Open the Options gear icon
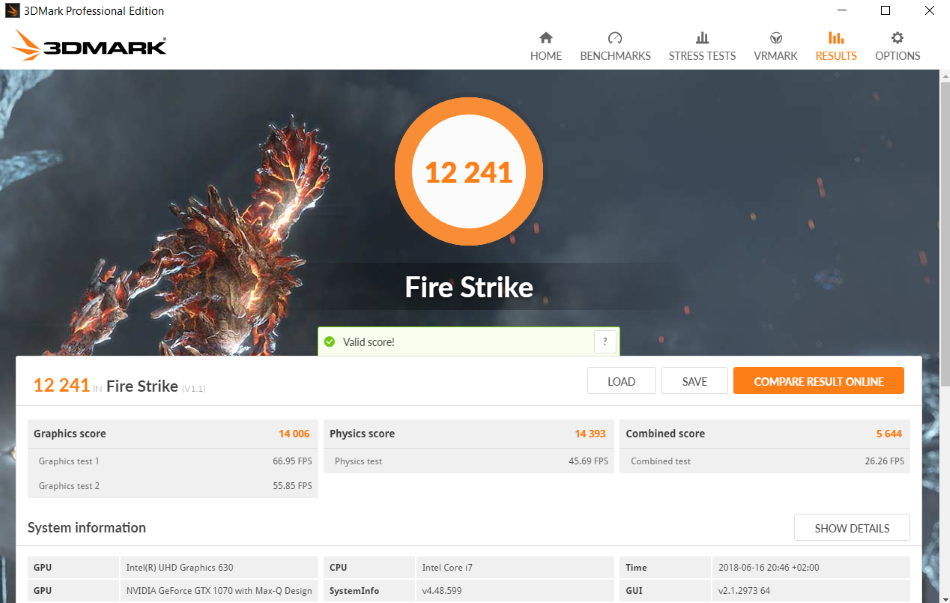950x603 pixels. 897,38
